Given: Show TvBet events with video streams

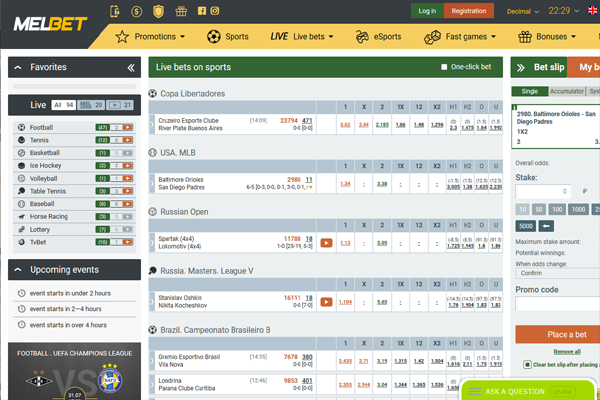Looking at the screenshot, I should [127, 242].
